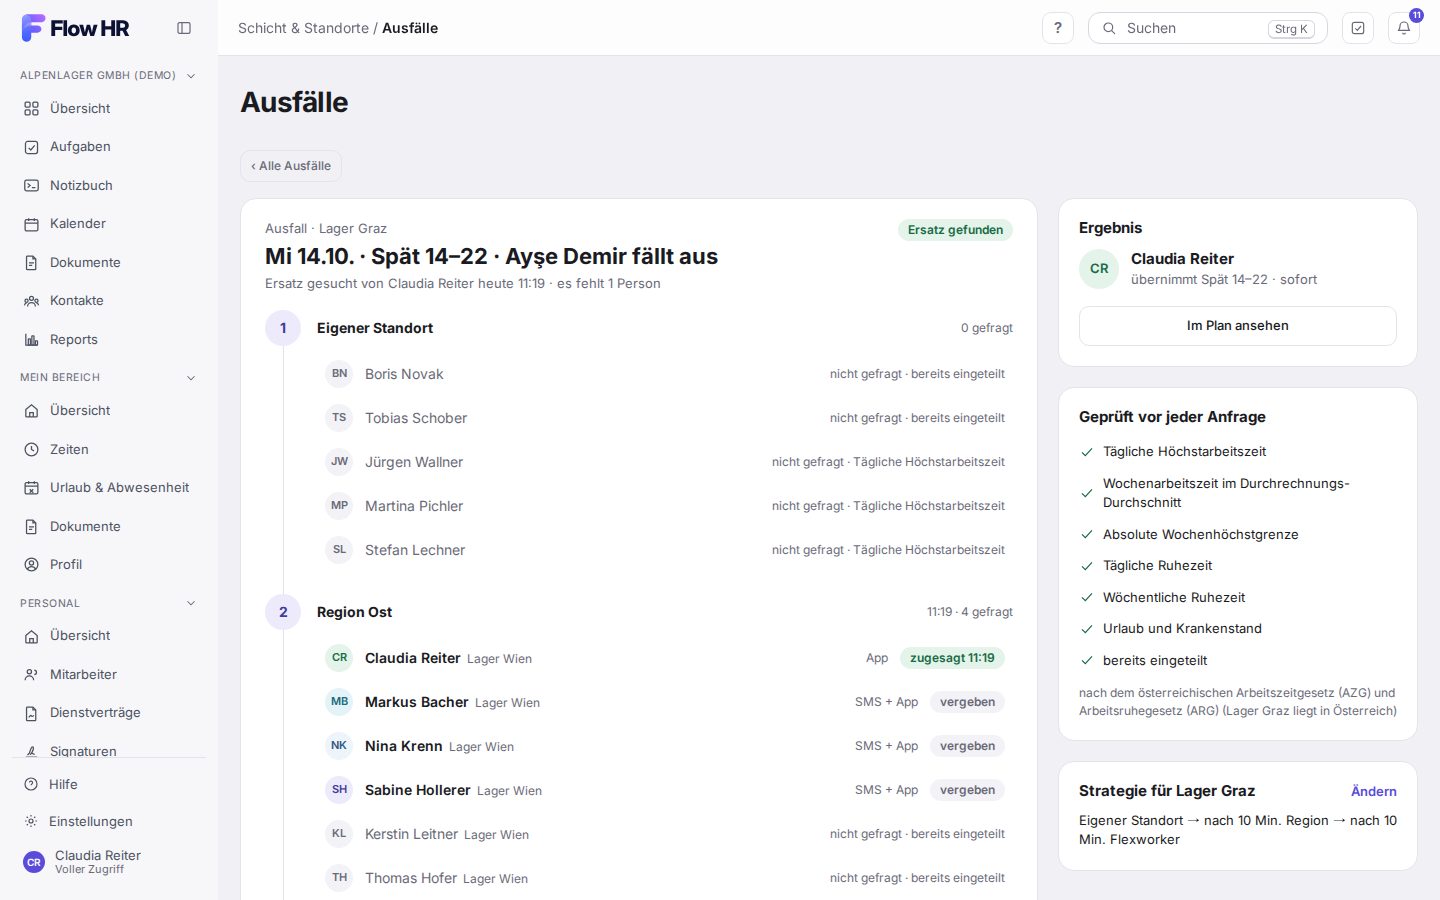Viewport: 1440px width, 900px height.
Task: Click the Urlaub & Abwesenheit icon
Action: tap(32, 488)
